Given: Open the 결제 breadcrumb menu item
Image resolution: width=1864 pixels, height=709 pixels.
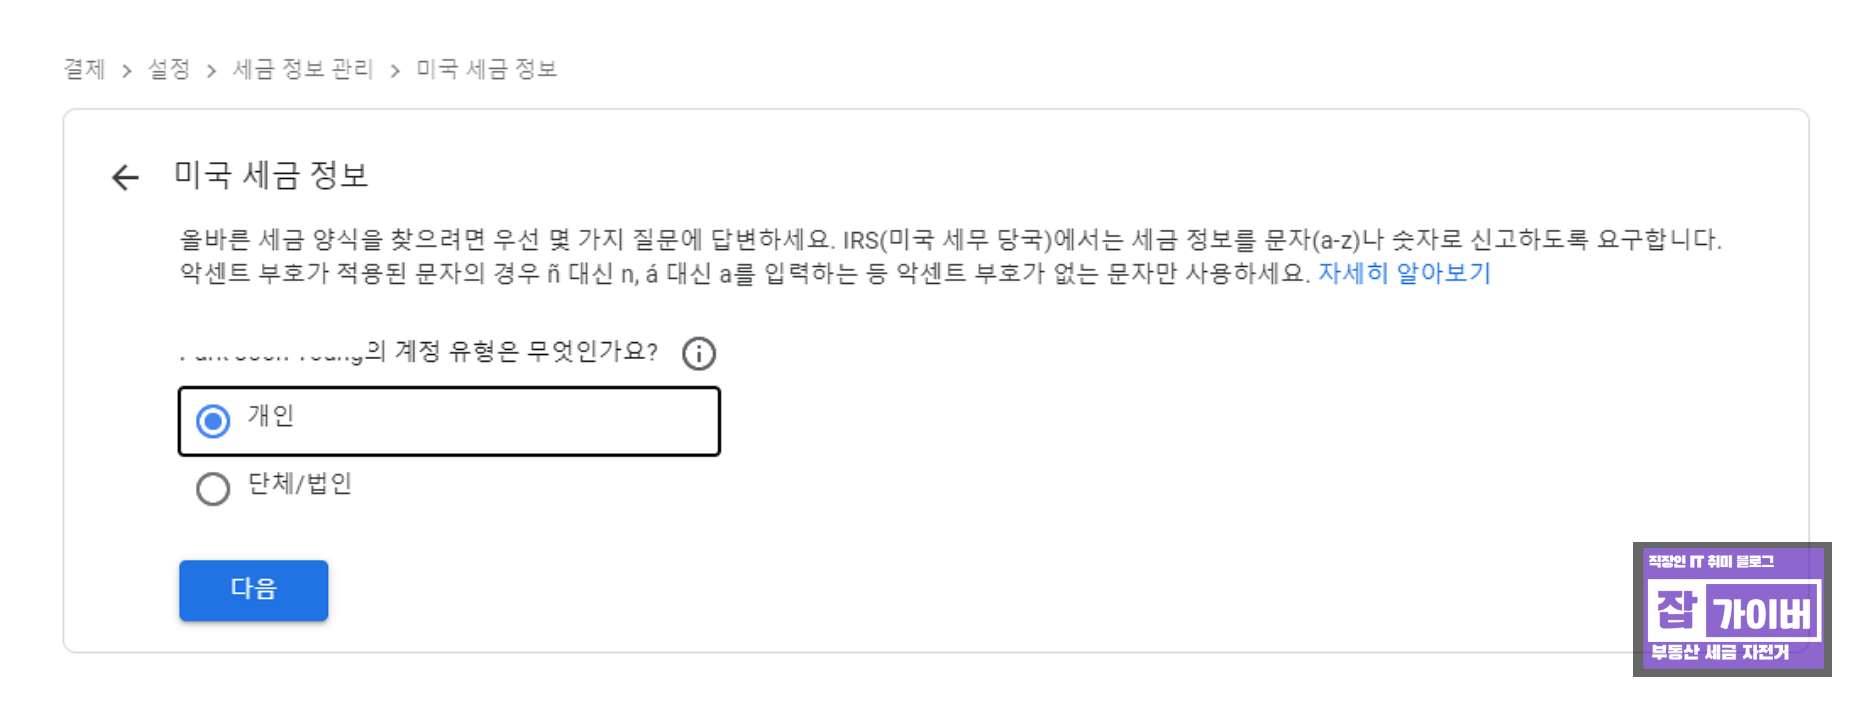Looking at the screenshot, I should coord(85,70).
